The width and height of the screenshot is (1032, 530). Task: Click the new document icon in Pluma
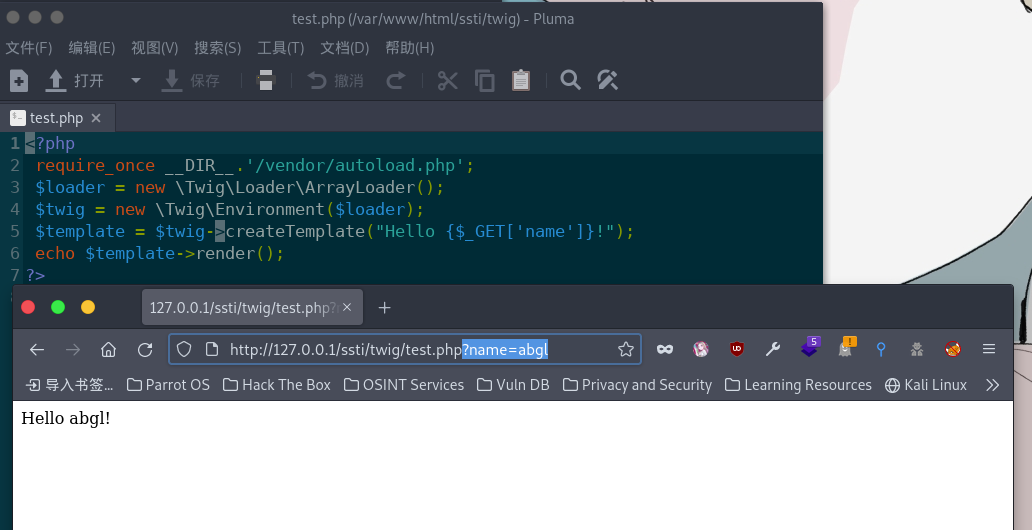click(19, 81)
